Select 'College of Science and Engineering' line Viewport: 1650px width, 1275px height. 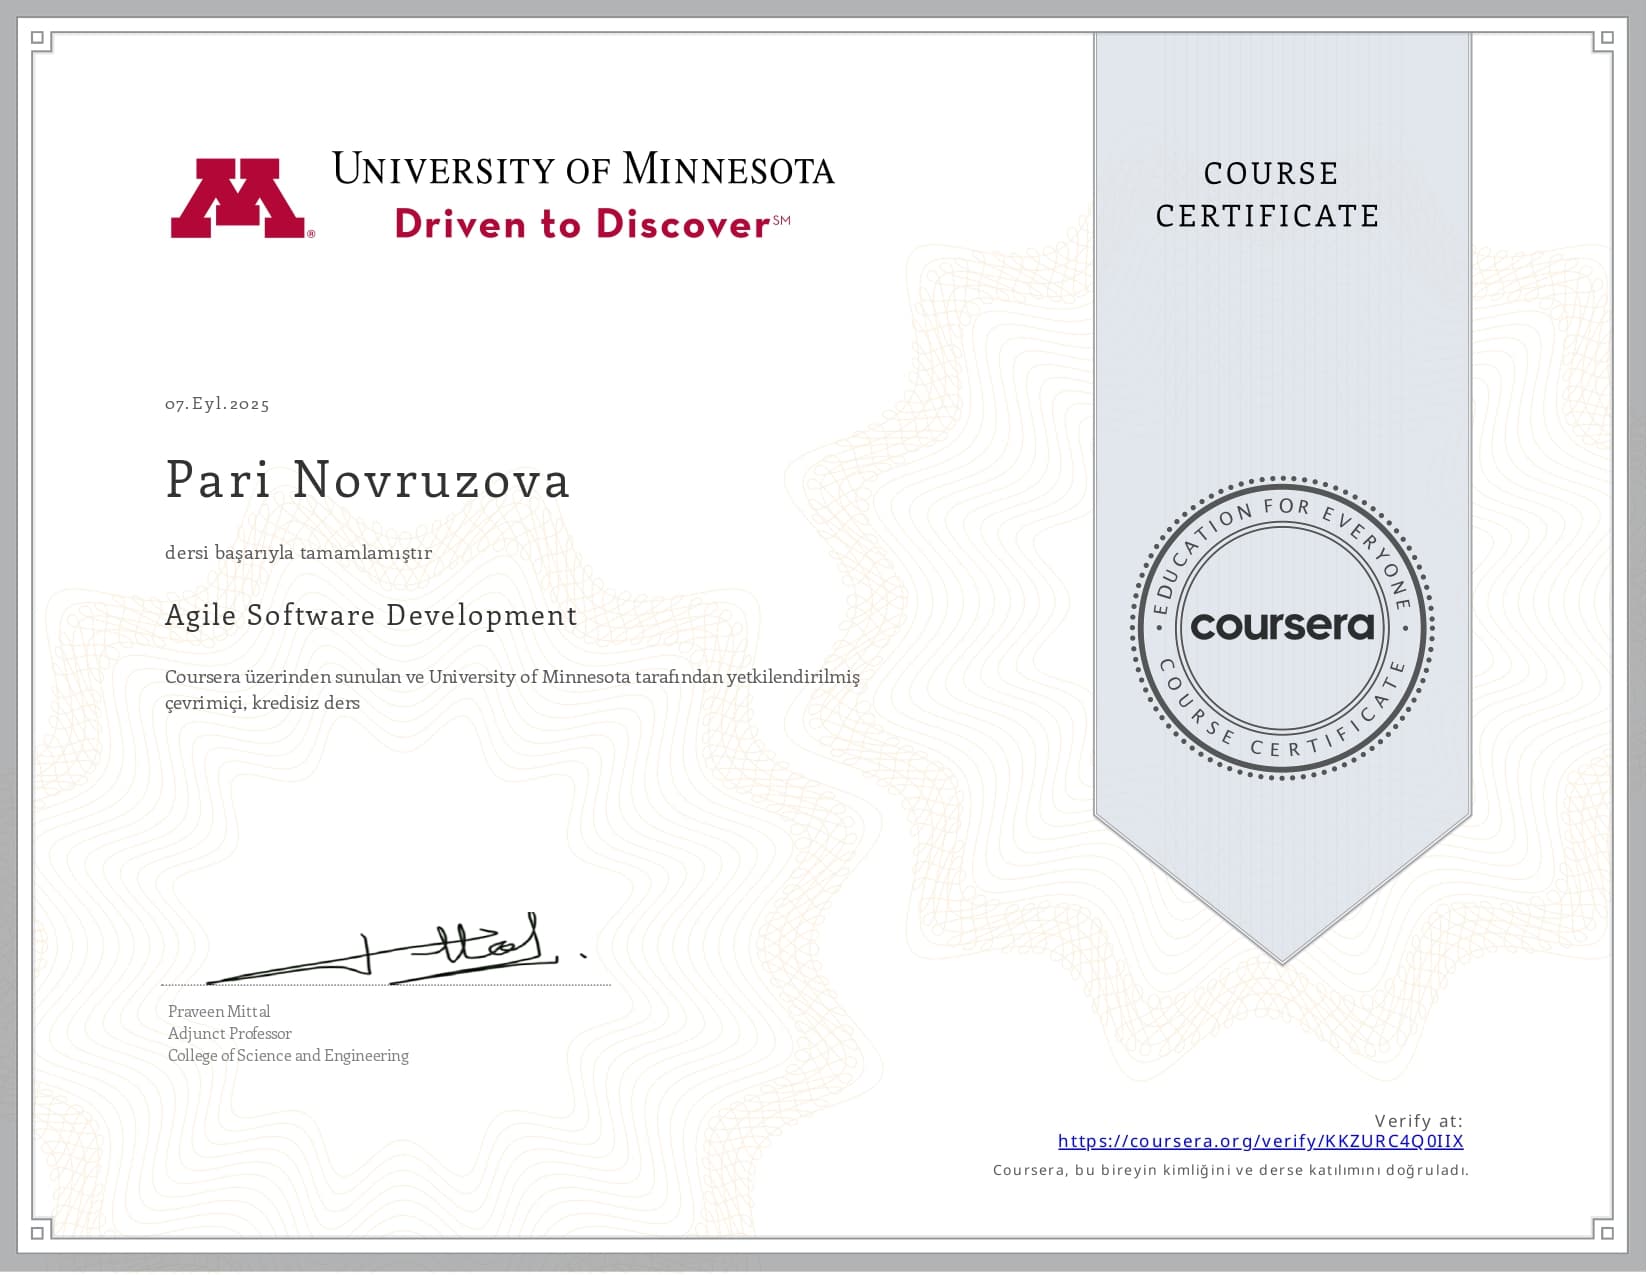(287, 1055)
